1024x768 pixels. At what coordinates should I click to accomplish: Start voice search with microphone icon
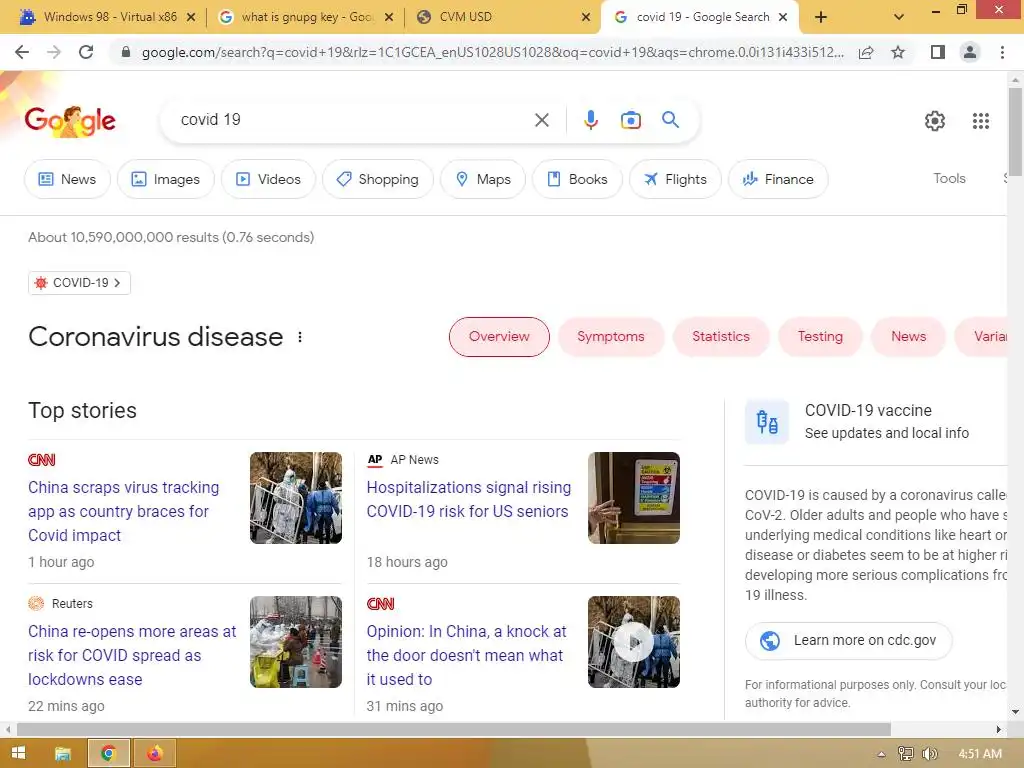tap(590, 120)
